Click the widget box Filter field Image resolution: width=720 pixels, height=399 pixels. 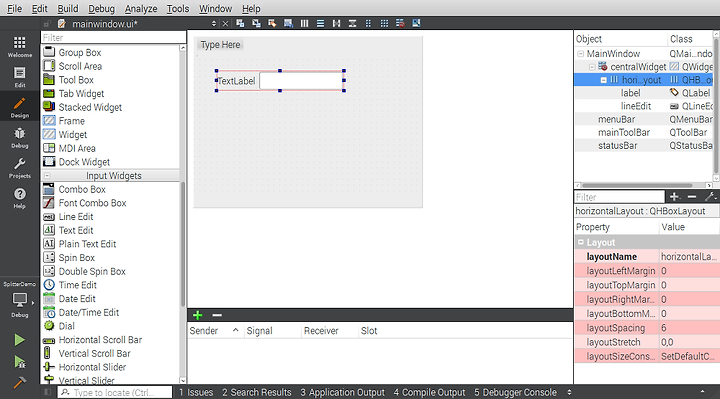(x=113, y=38)
